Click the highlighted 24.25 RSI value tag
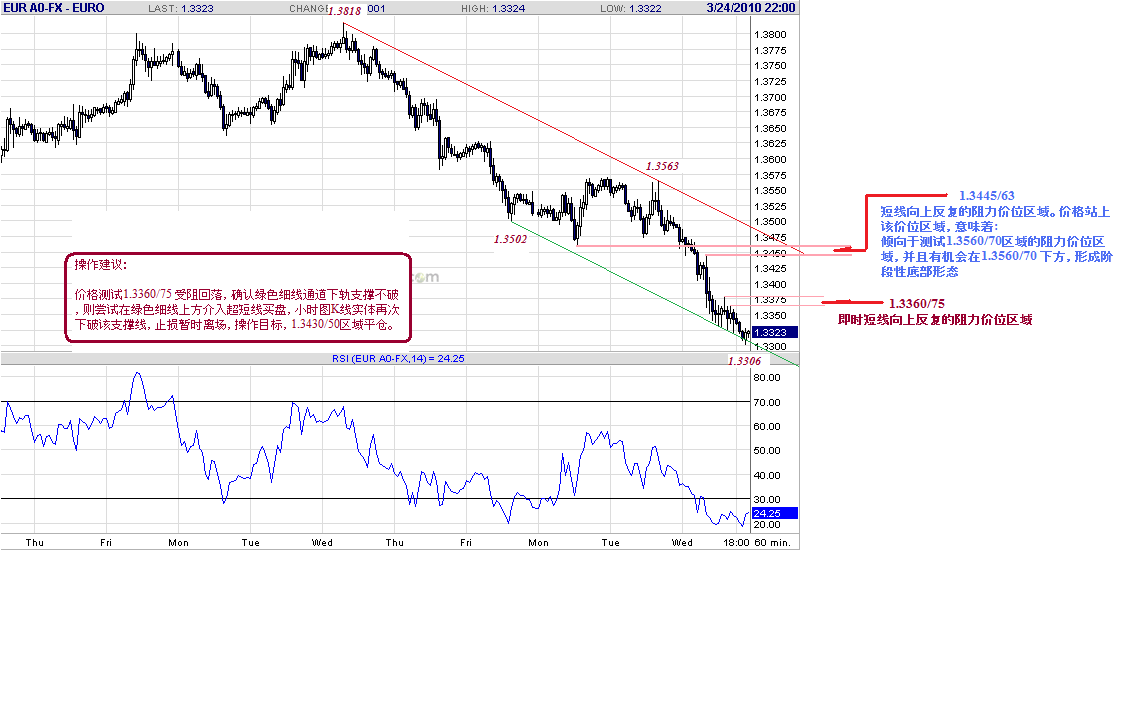Viewport: 1124px width, 728px height. [x=774, y=513]
